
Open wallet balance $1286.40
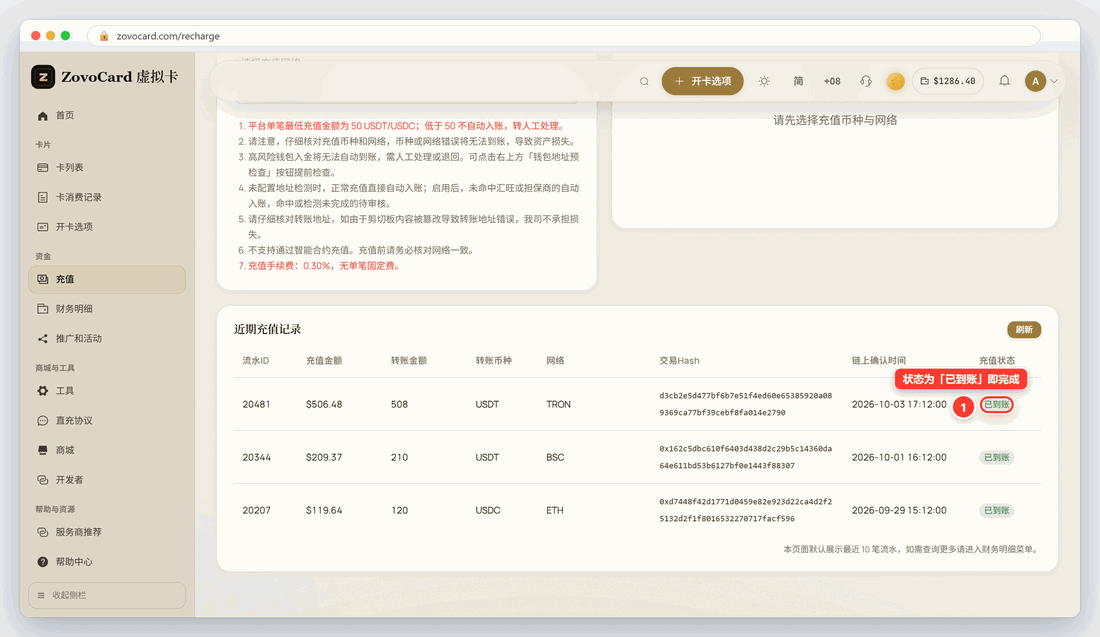tap(948, 81)
